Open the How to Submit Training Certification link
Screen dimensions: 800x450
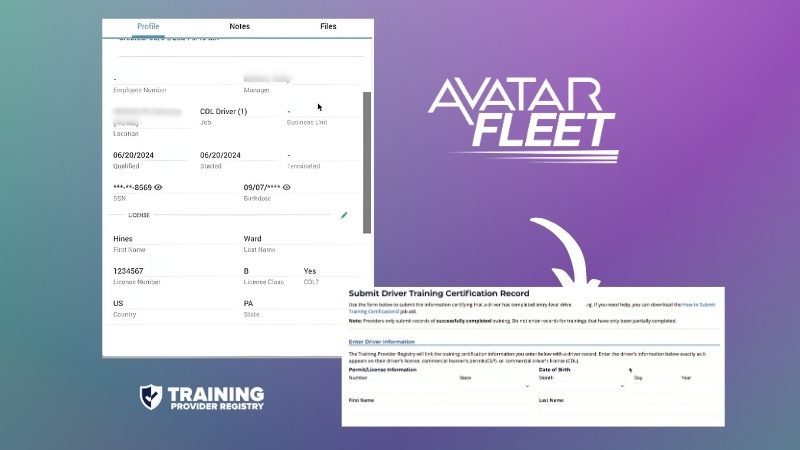coord(698,305)
